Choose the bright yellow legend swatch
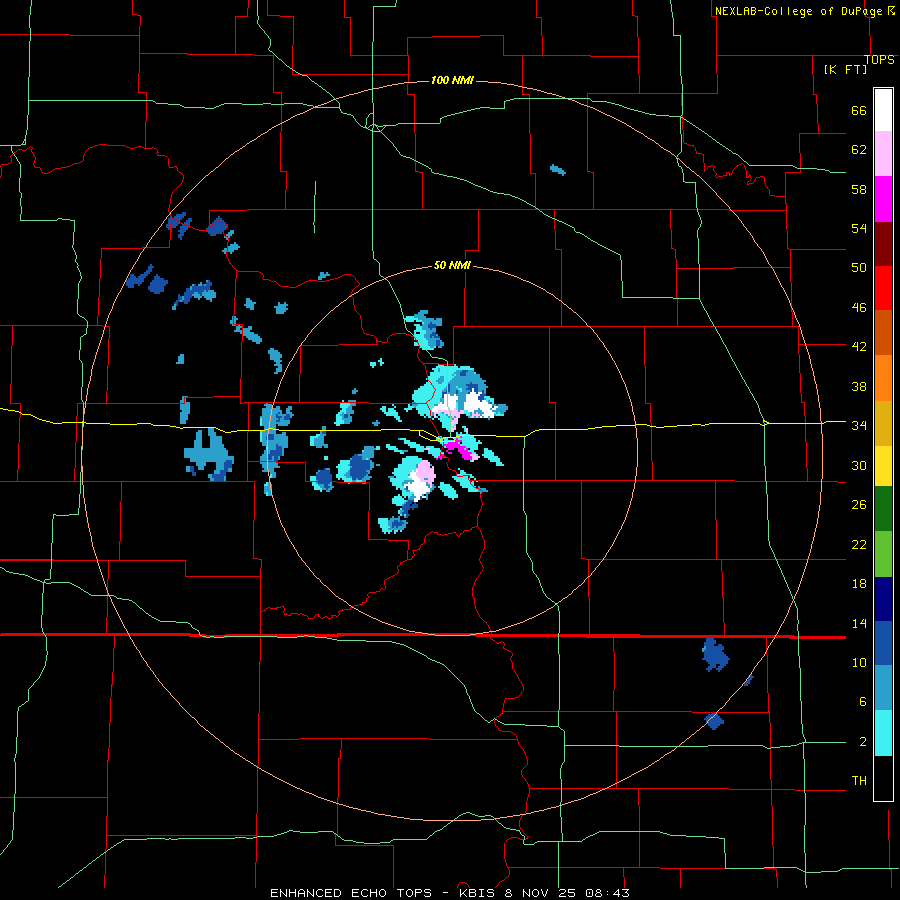The image size is (900, 900). click(x=883, y=465)
